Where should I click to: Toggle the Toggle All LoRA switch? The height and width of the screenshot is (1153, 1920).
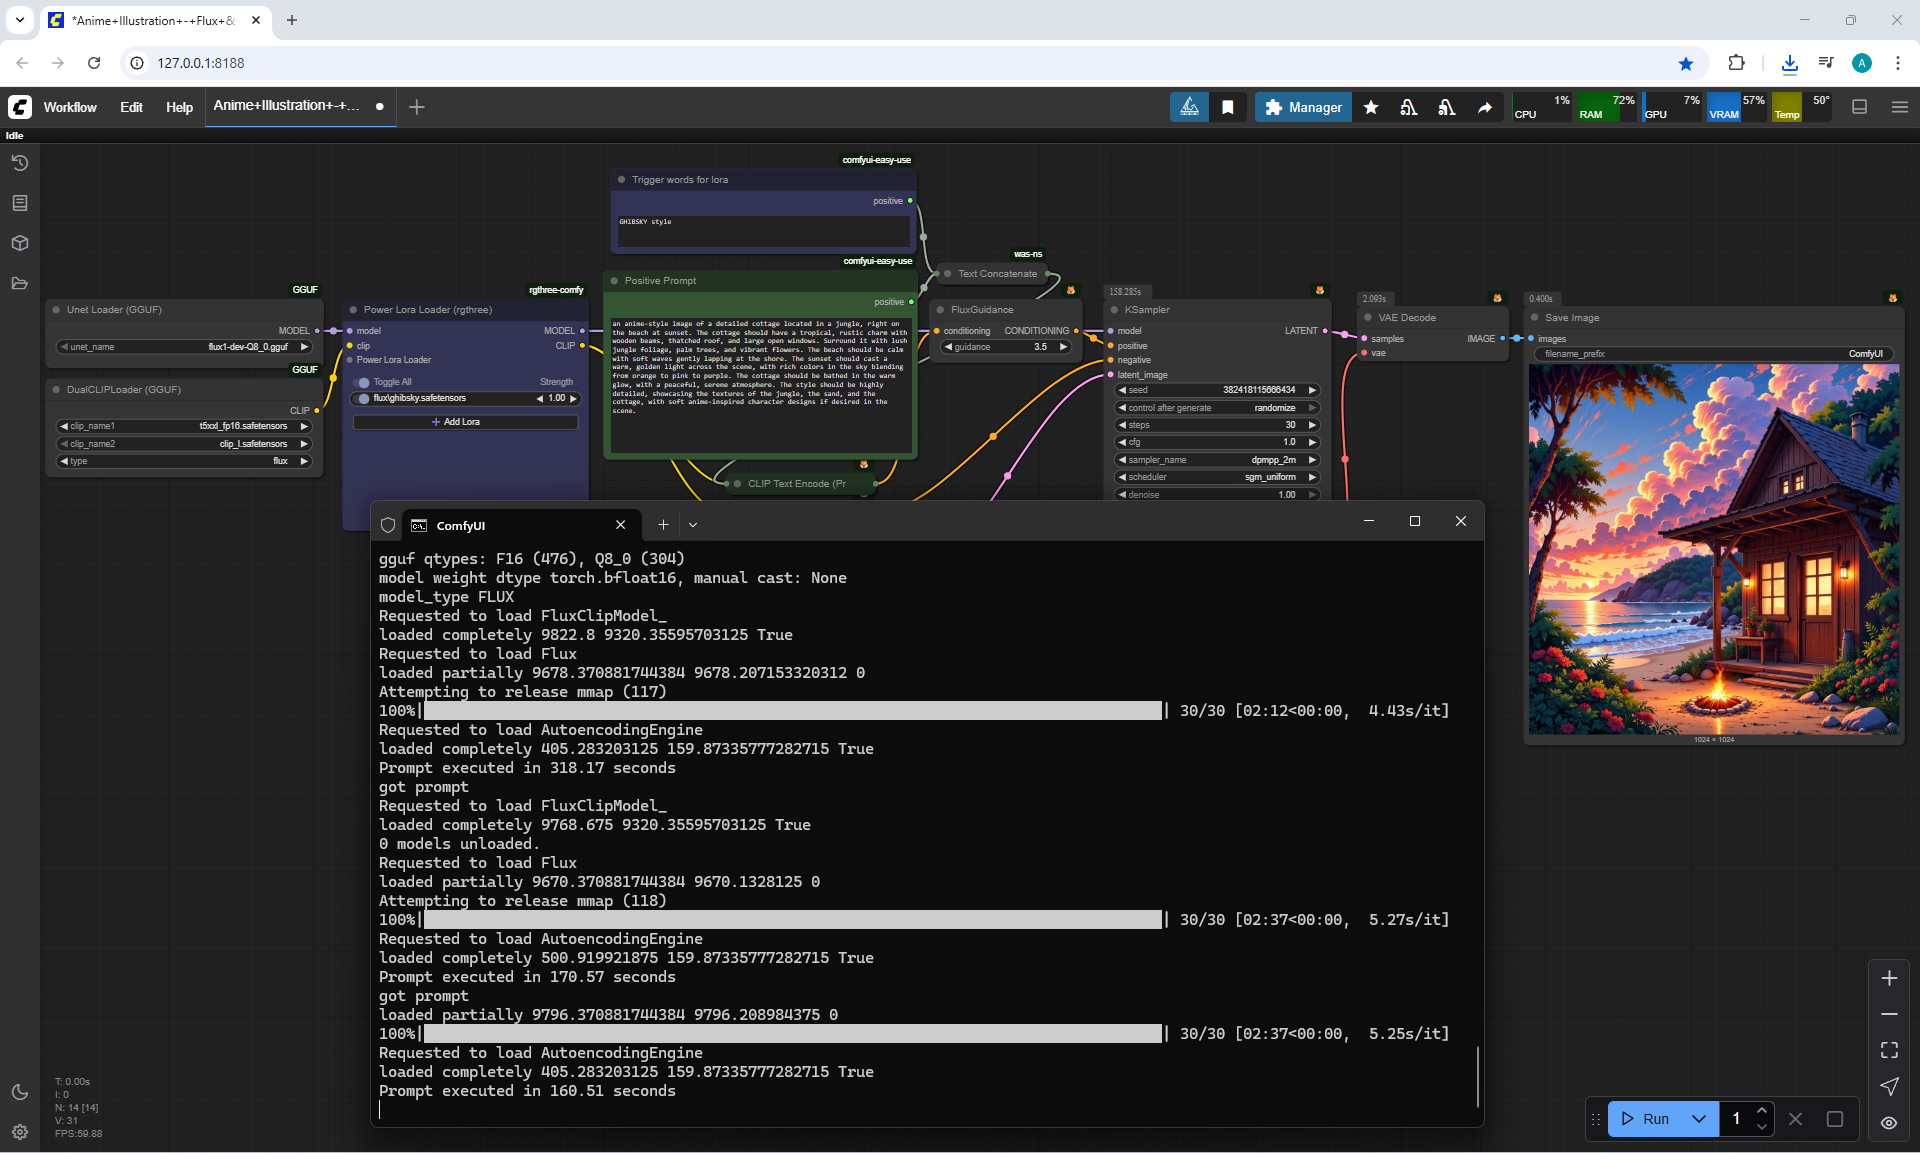pos(363,382)
